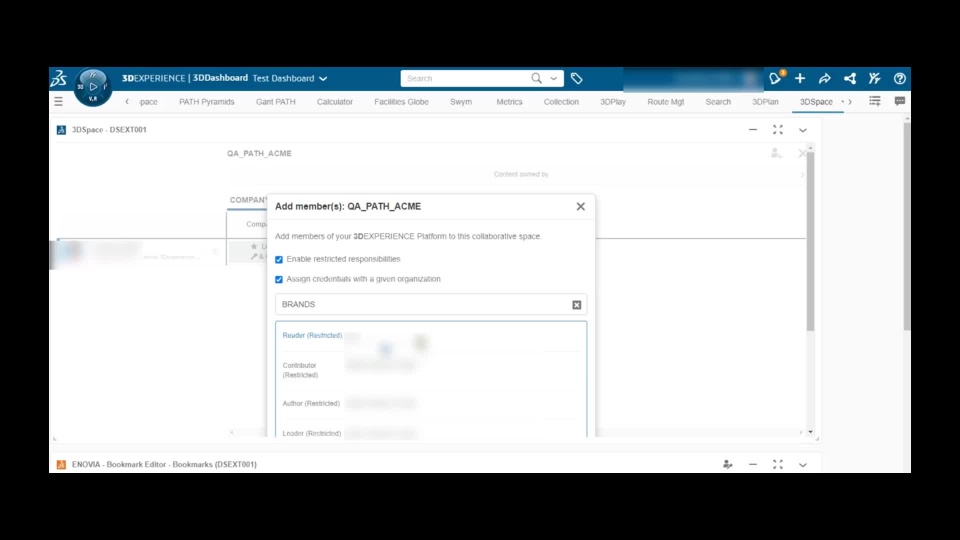Click the 3DSpace panel vertical scrollbar

click(811, 242)
